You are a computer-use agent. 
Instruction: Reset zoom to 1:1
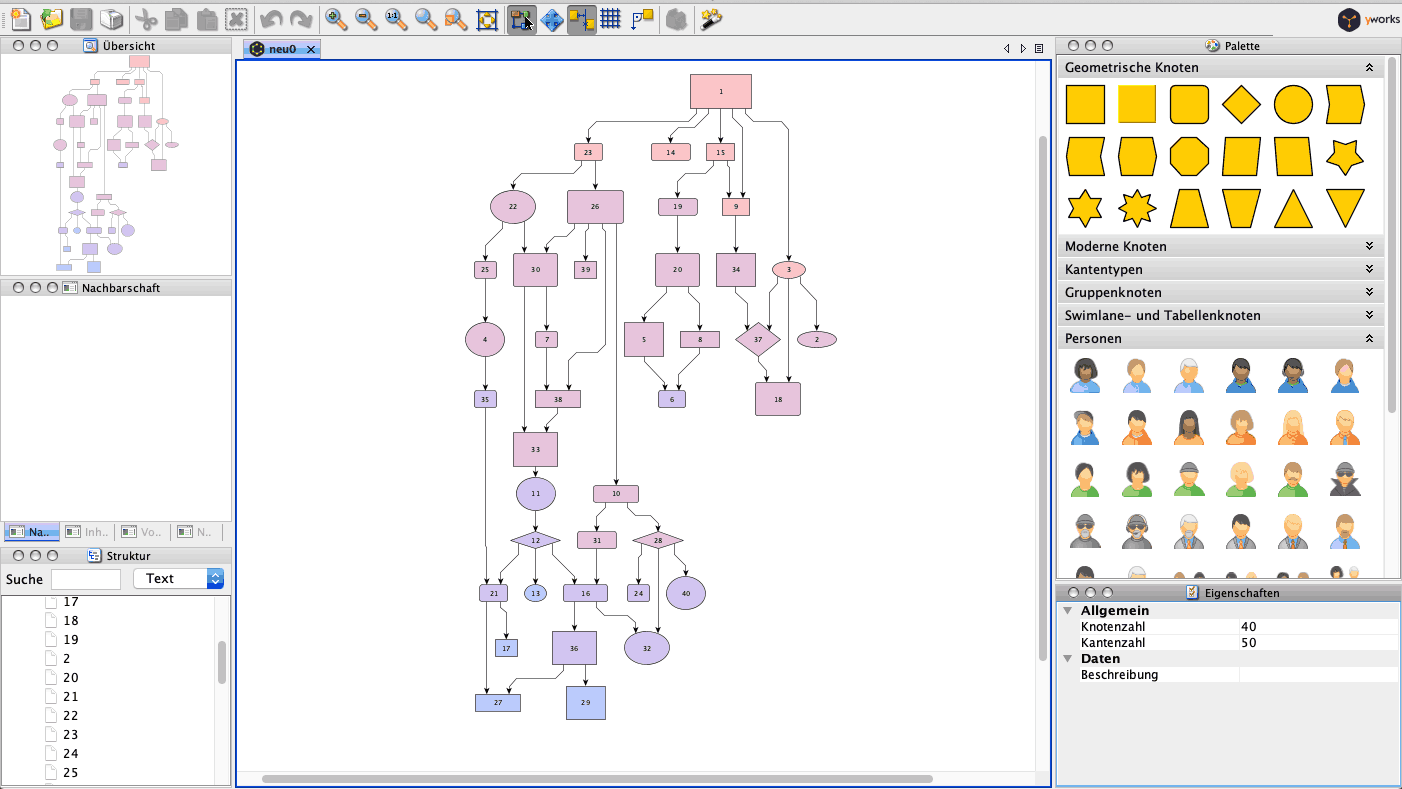[x=396, y=19]
